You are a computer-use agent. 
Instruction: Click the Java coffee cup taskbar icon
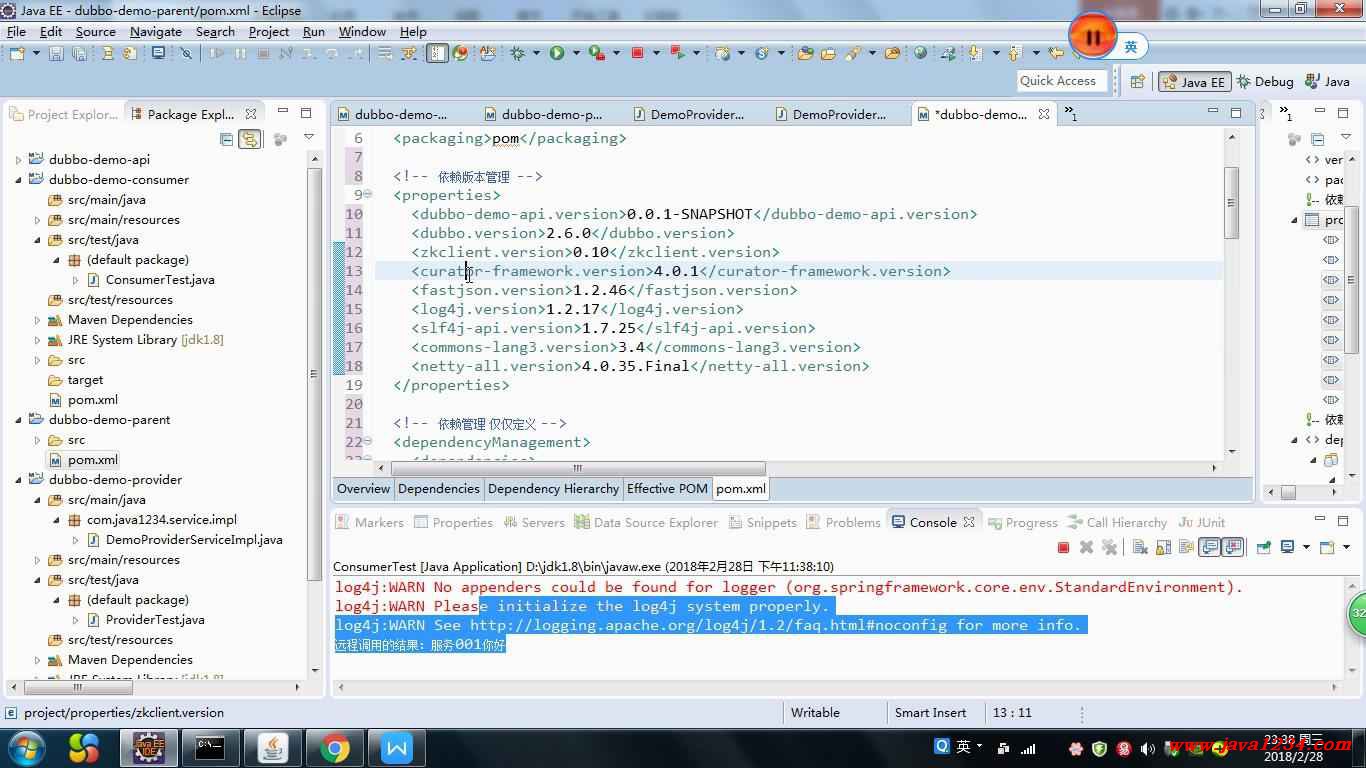click(x=273, y=747)
